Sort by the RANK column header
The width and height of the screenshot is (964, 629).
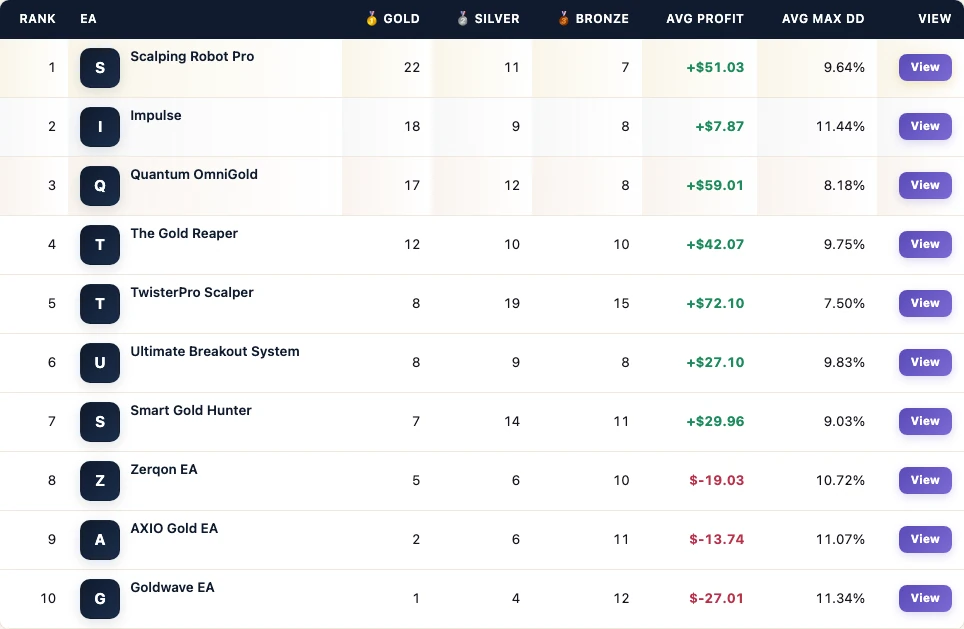point(38,19)
